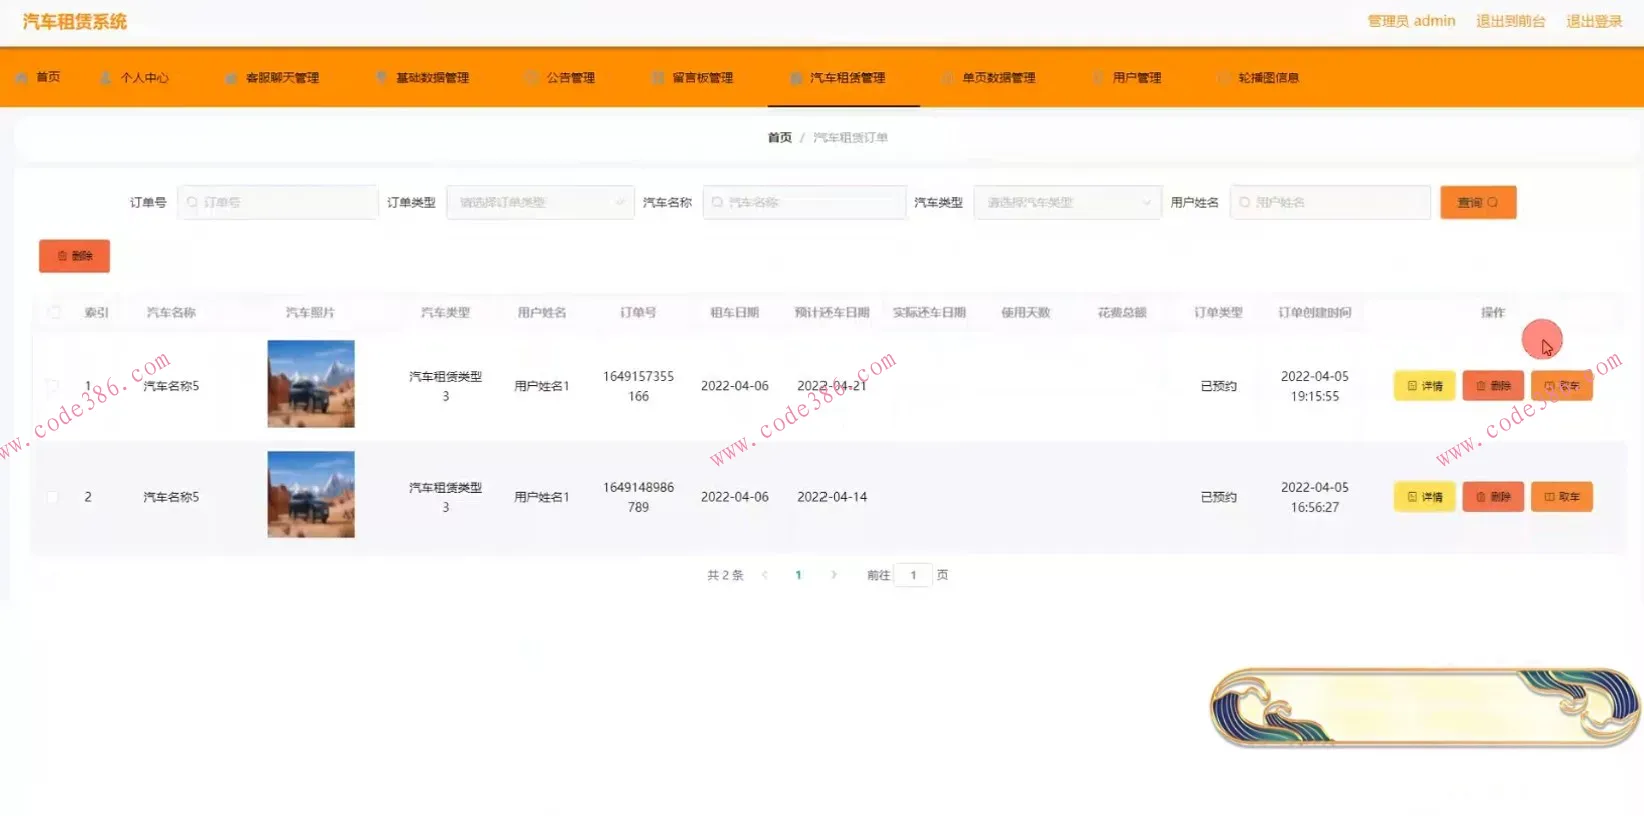
Task: Open the 公告管理 menu
Action: [x=570, y=78]
